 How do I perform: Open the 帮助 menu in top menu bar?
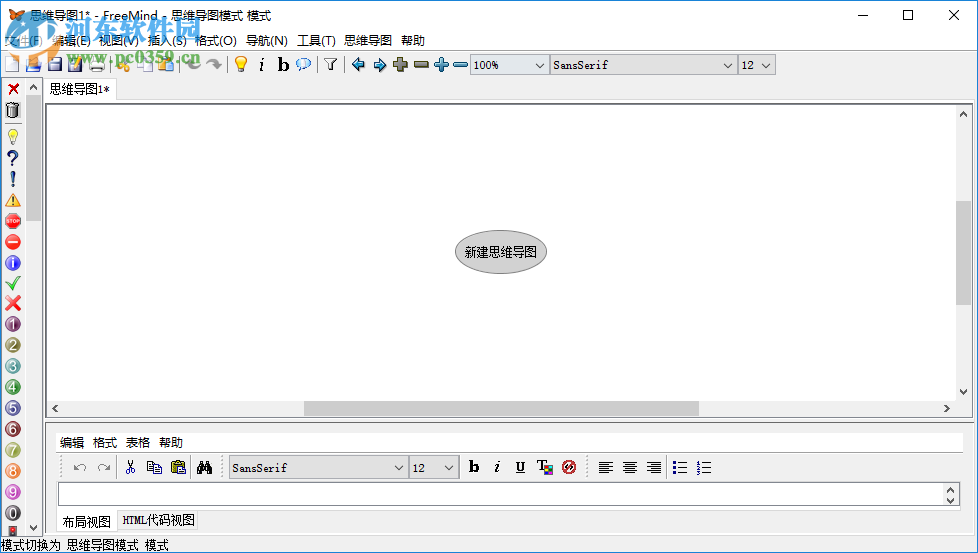(413, 41)
